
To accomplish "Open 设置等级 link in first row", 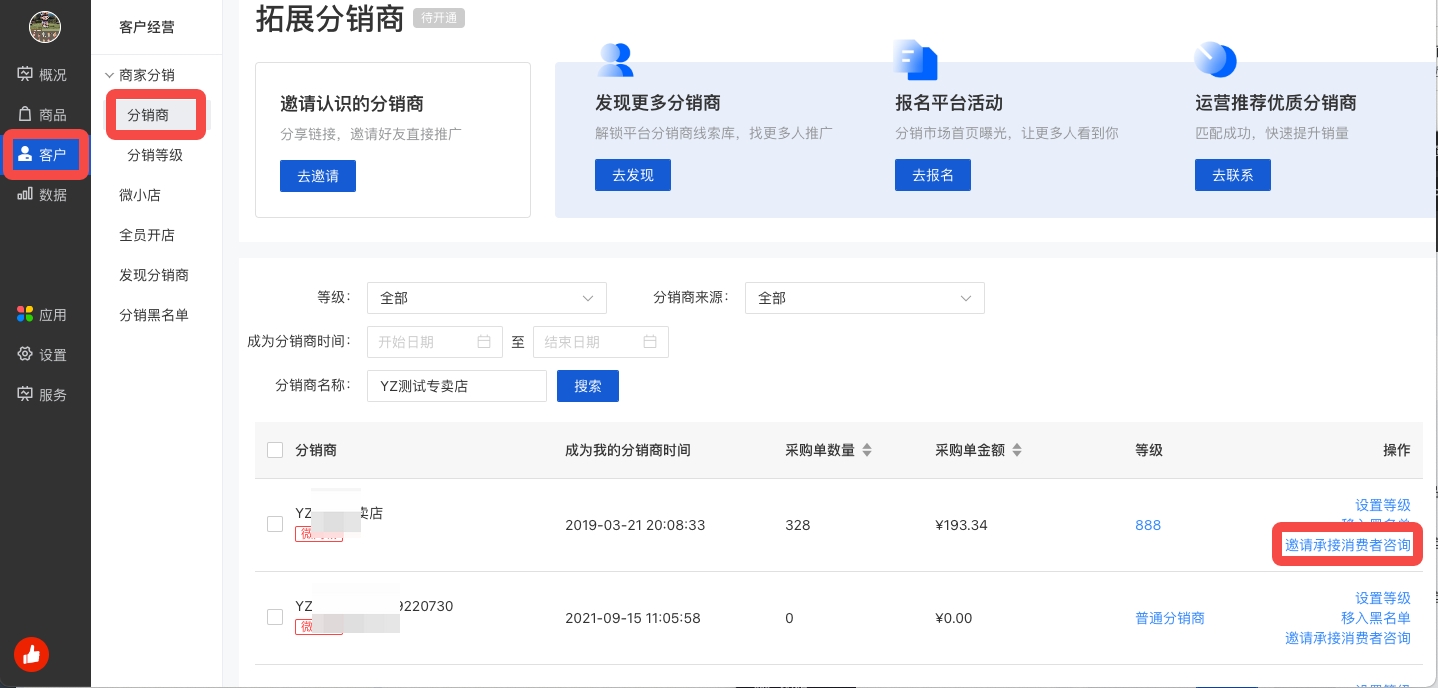I will click(1382, 505).
